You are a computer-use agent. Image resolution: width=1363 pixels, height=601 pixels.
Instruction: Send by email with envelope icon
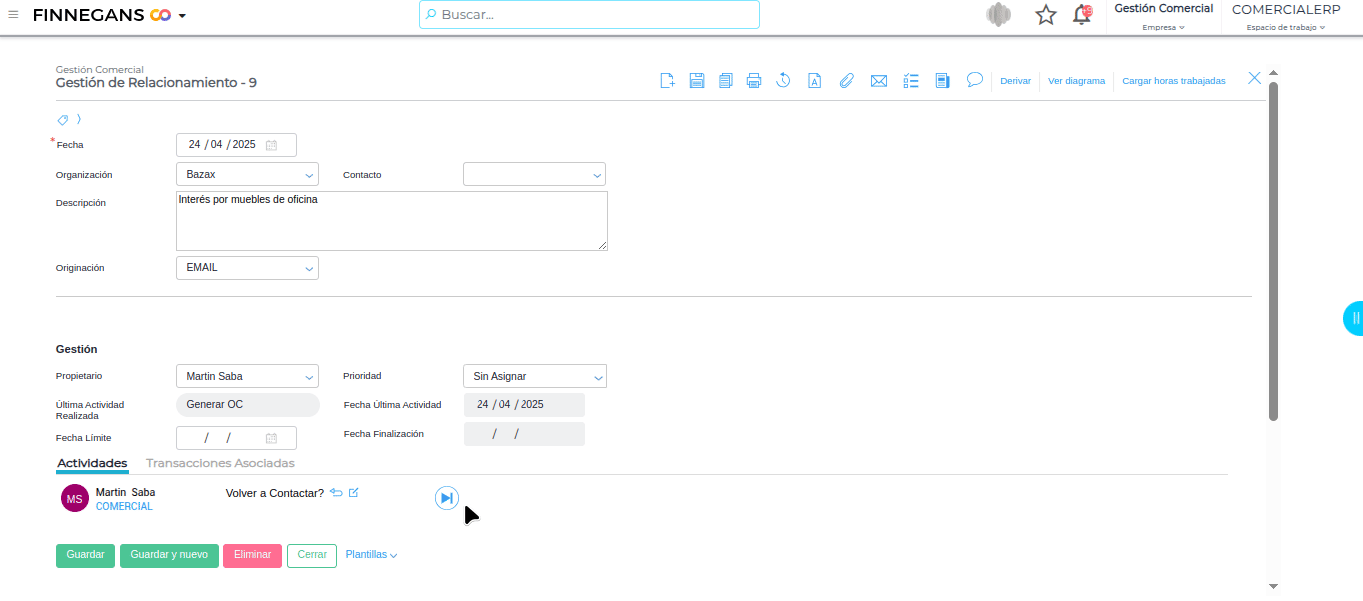click(x=879, y=81)
